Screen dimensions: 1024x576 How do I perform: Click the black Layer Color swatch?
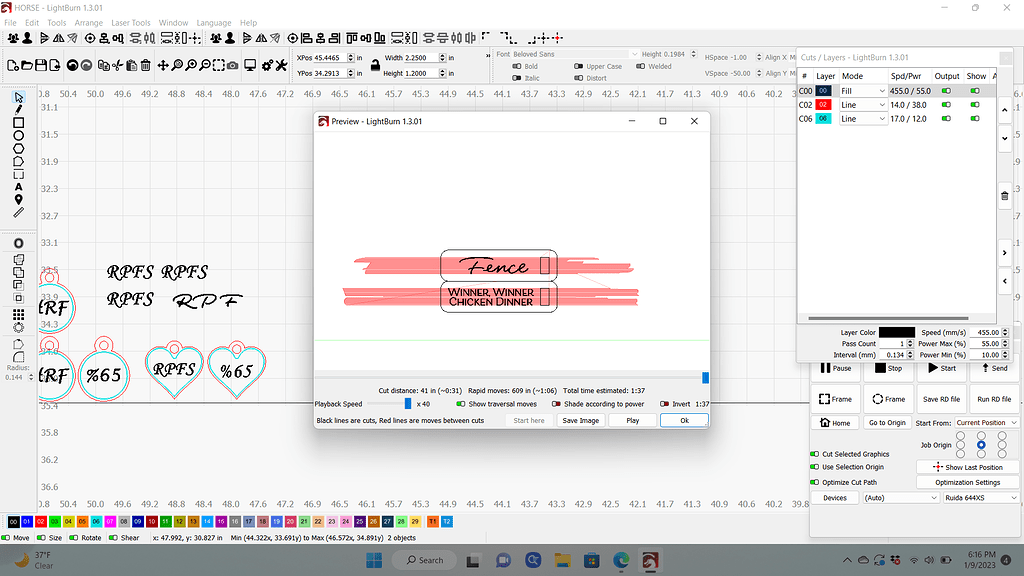[896, 332]
